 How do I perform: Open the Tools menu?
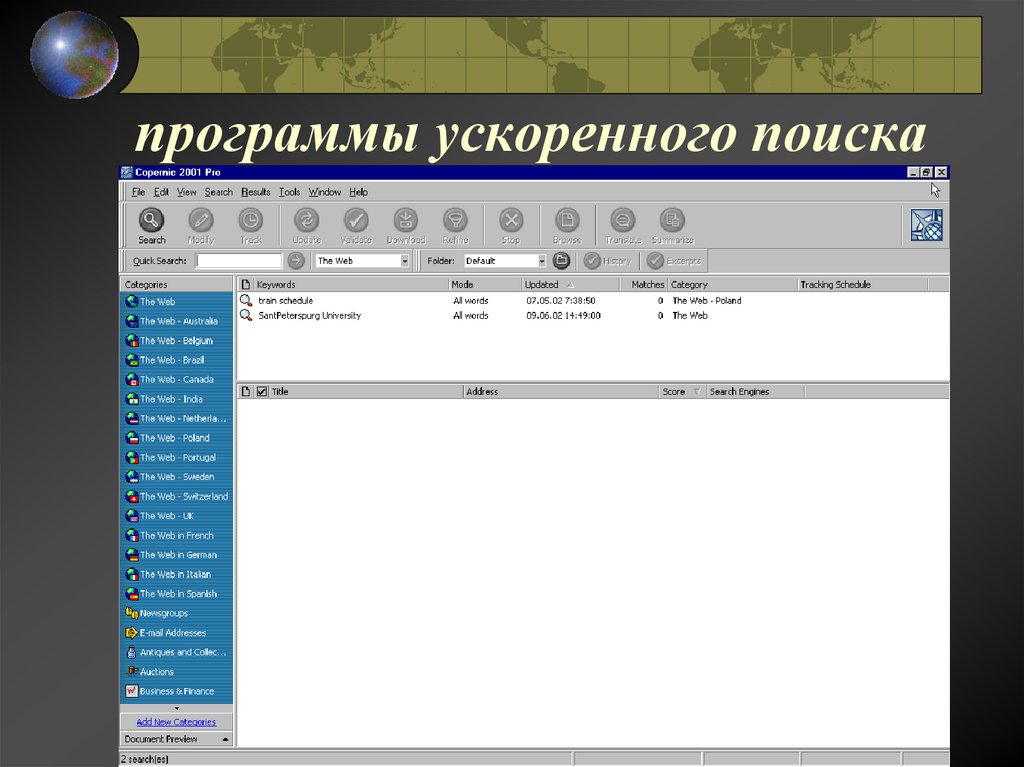289,191
